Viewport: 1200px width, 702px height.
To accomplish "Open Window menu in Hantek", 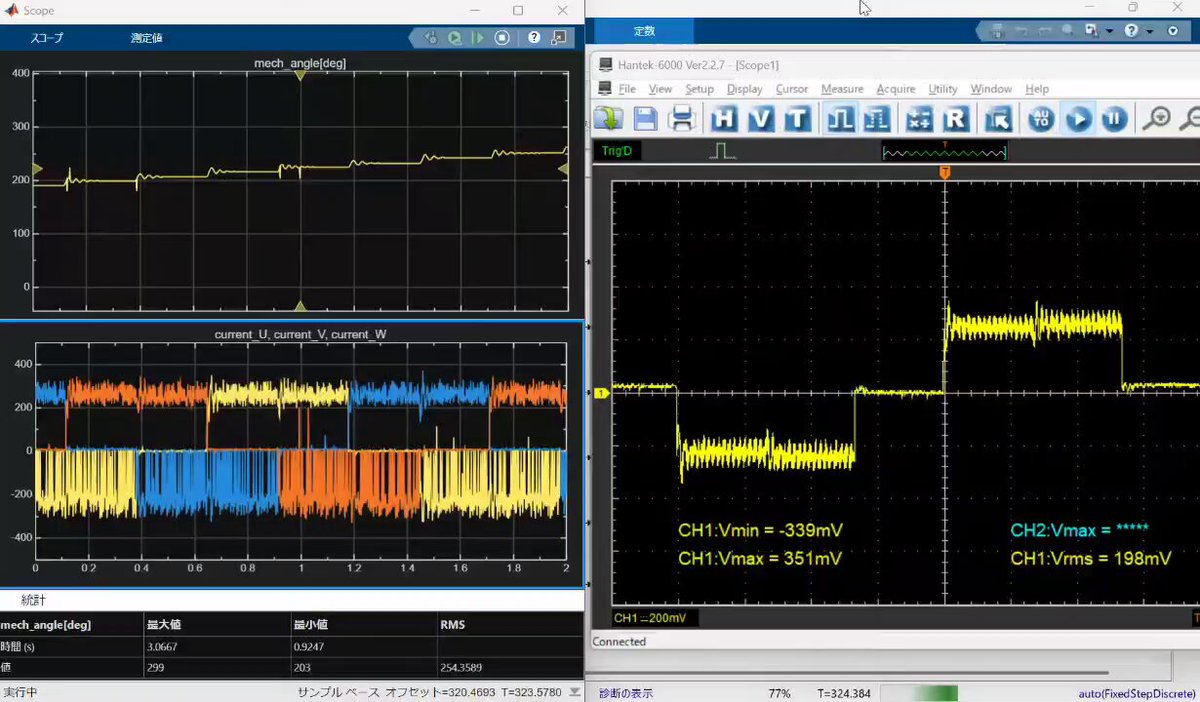I will point(991,89).
